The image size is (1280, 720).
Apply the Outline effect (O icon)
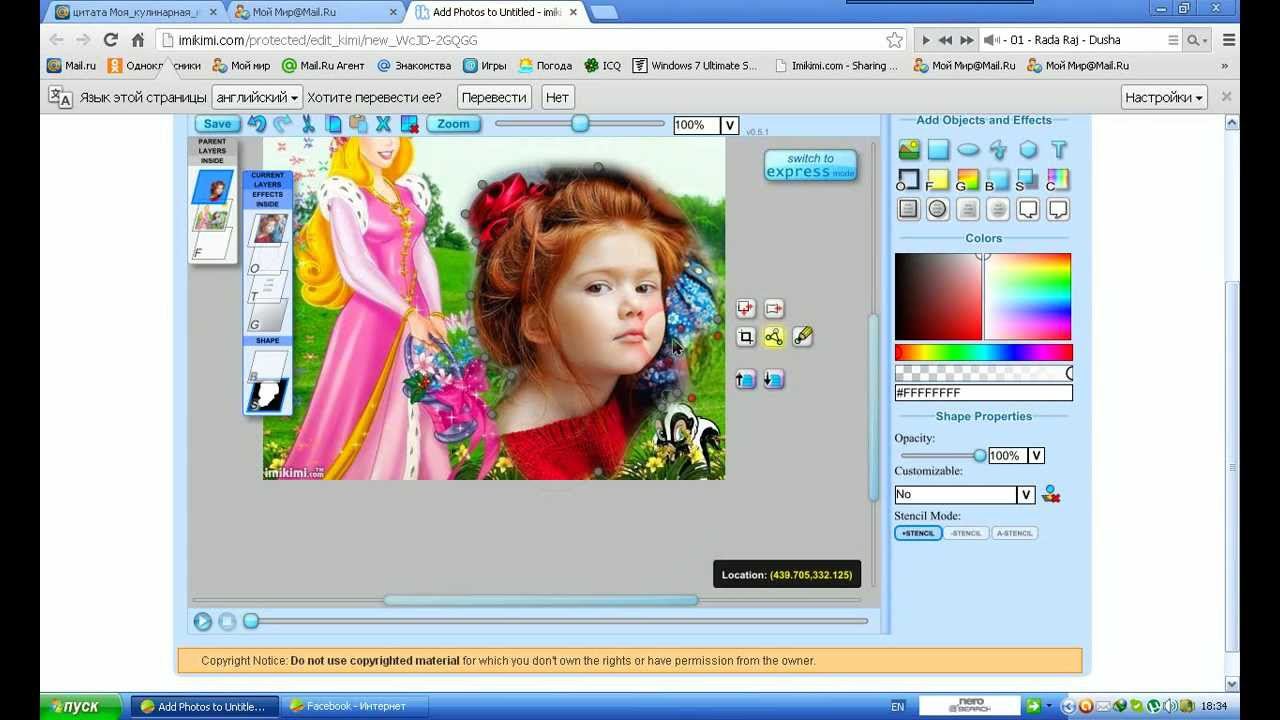pos(908,180)
